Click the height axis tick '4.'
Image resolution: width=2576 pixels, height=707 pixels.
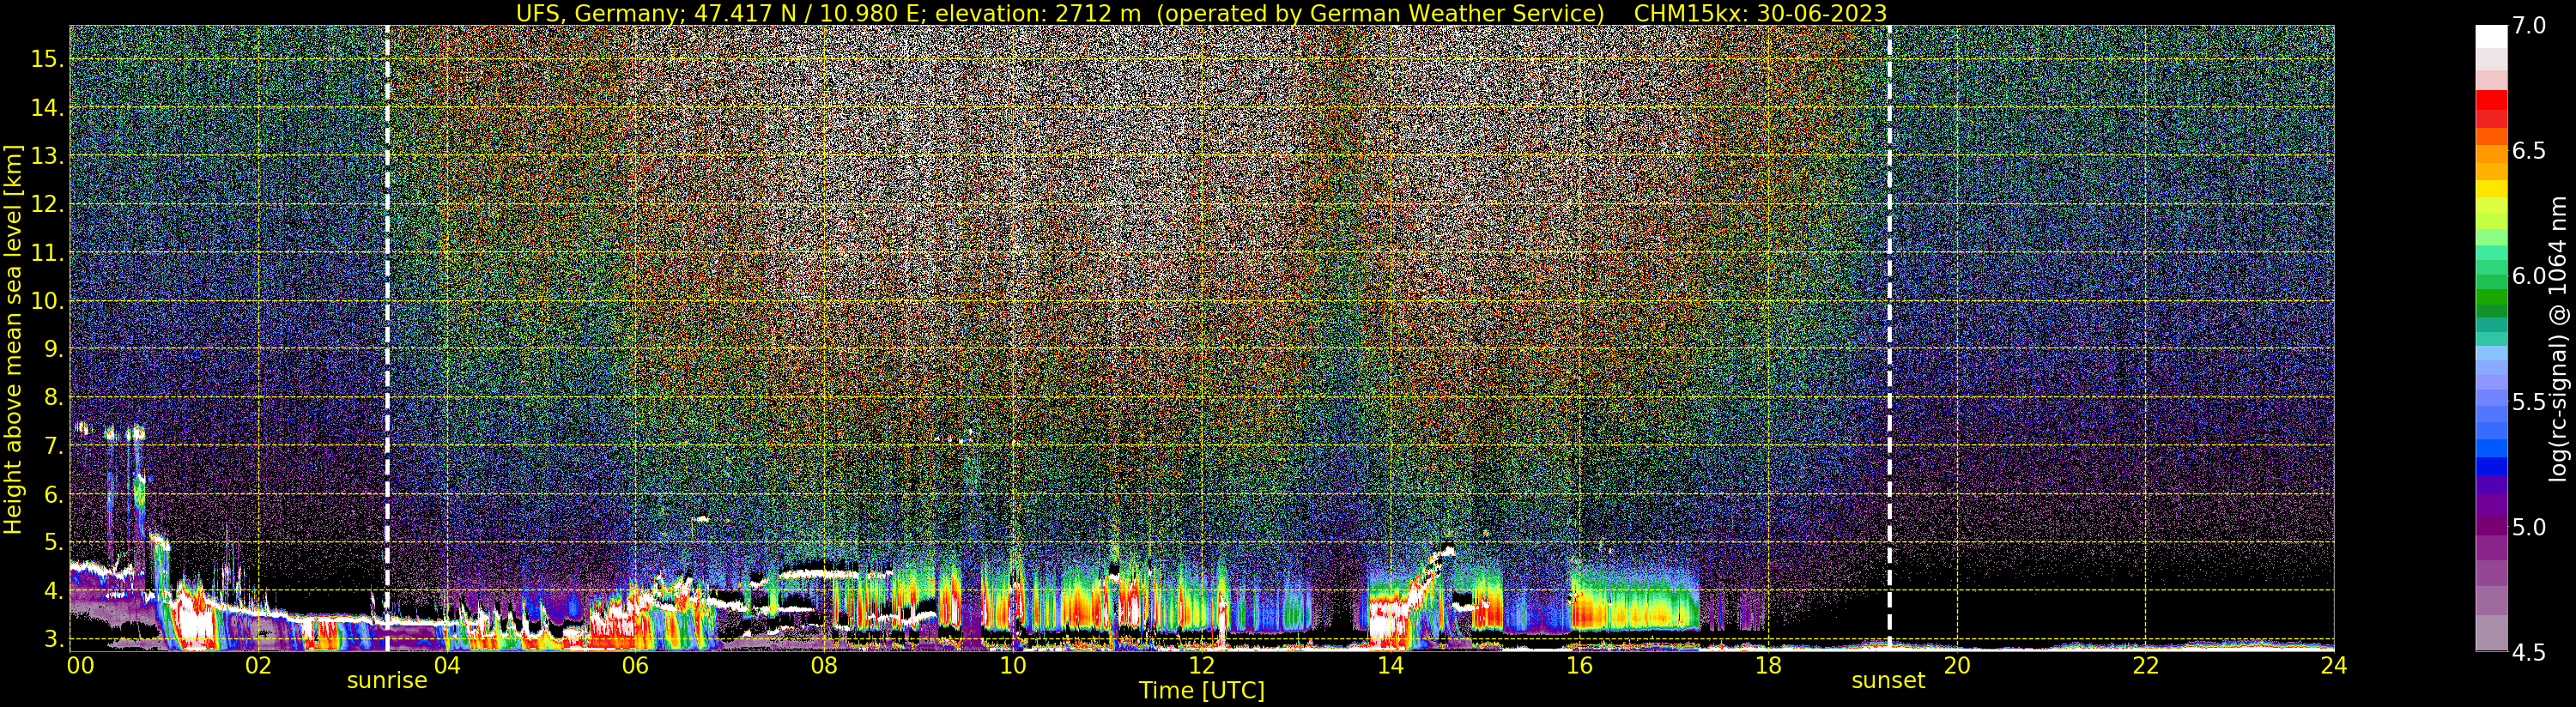(53, 590)
